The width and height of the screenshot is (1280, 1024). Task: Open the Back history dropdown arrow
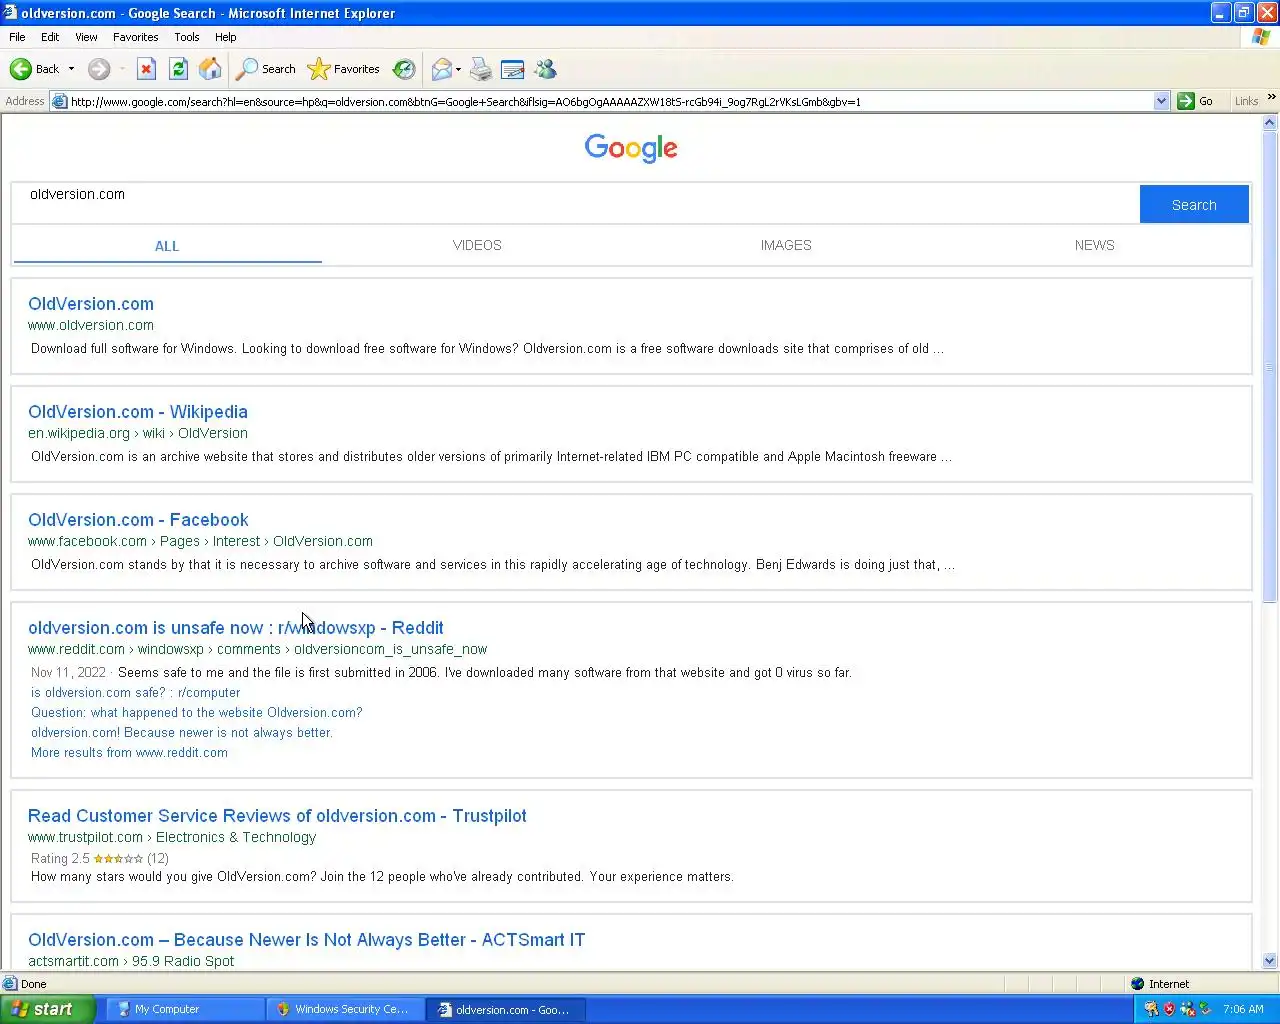71,69
